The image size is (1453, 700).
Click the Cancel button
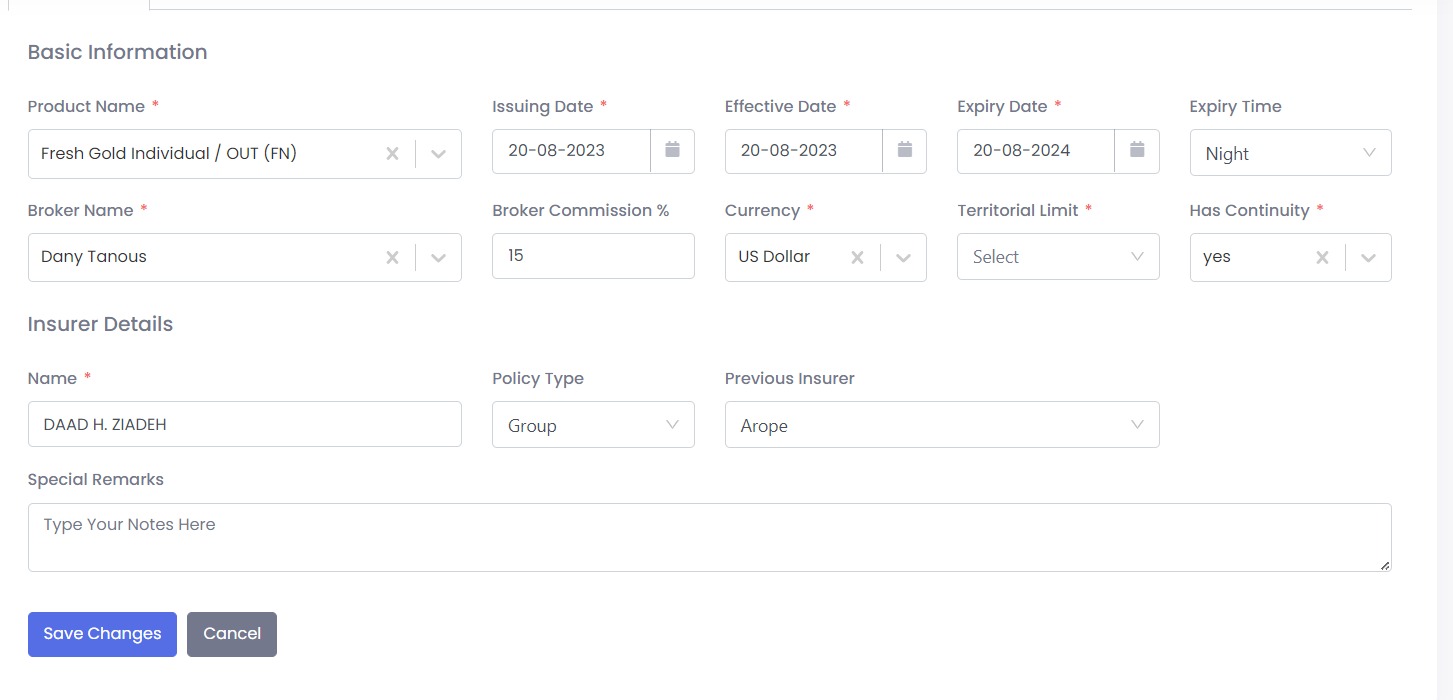pyautogui.click(x=232, y=634)
